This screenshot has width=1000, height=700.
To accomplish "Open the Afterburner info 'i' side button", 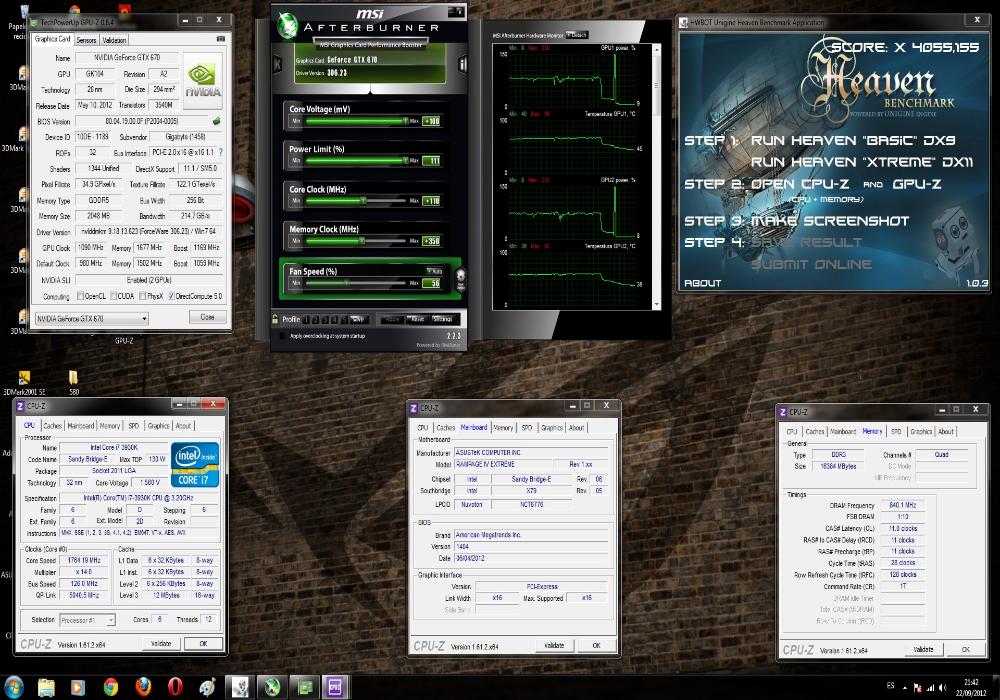I will [462, 64].
